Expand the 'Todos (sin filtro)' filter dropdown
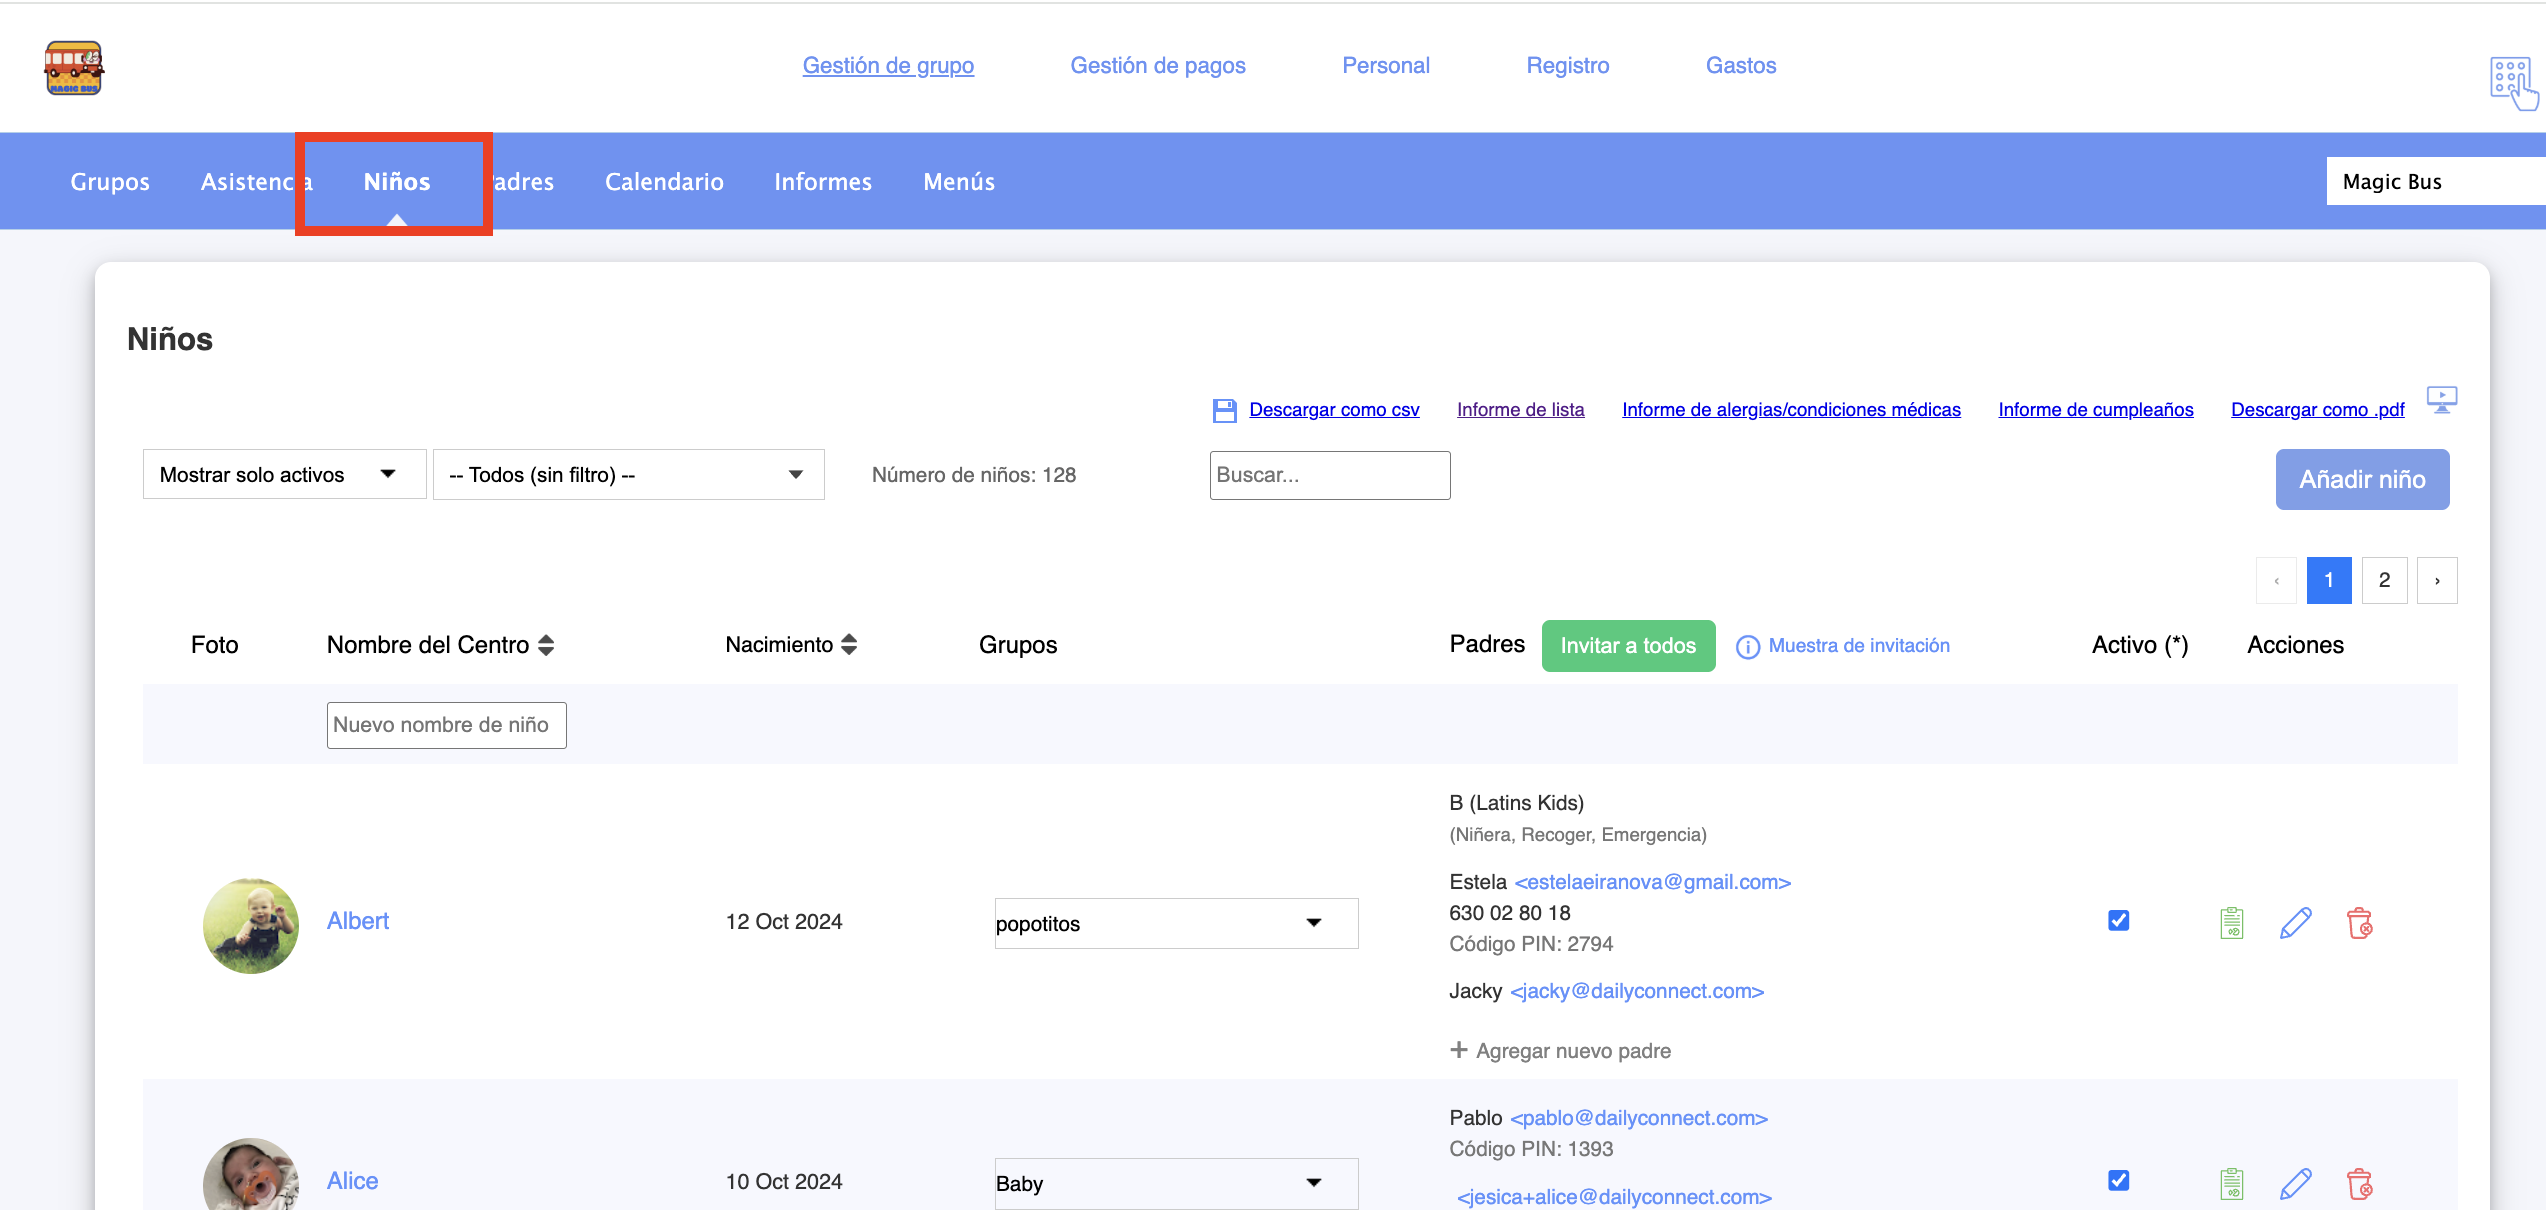This screenshot has height=1210, width=2546. pos(628,475)
